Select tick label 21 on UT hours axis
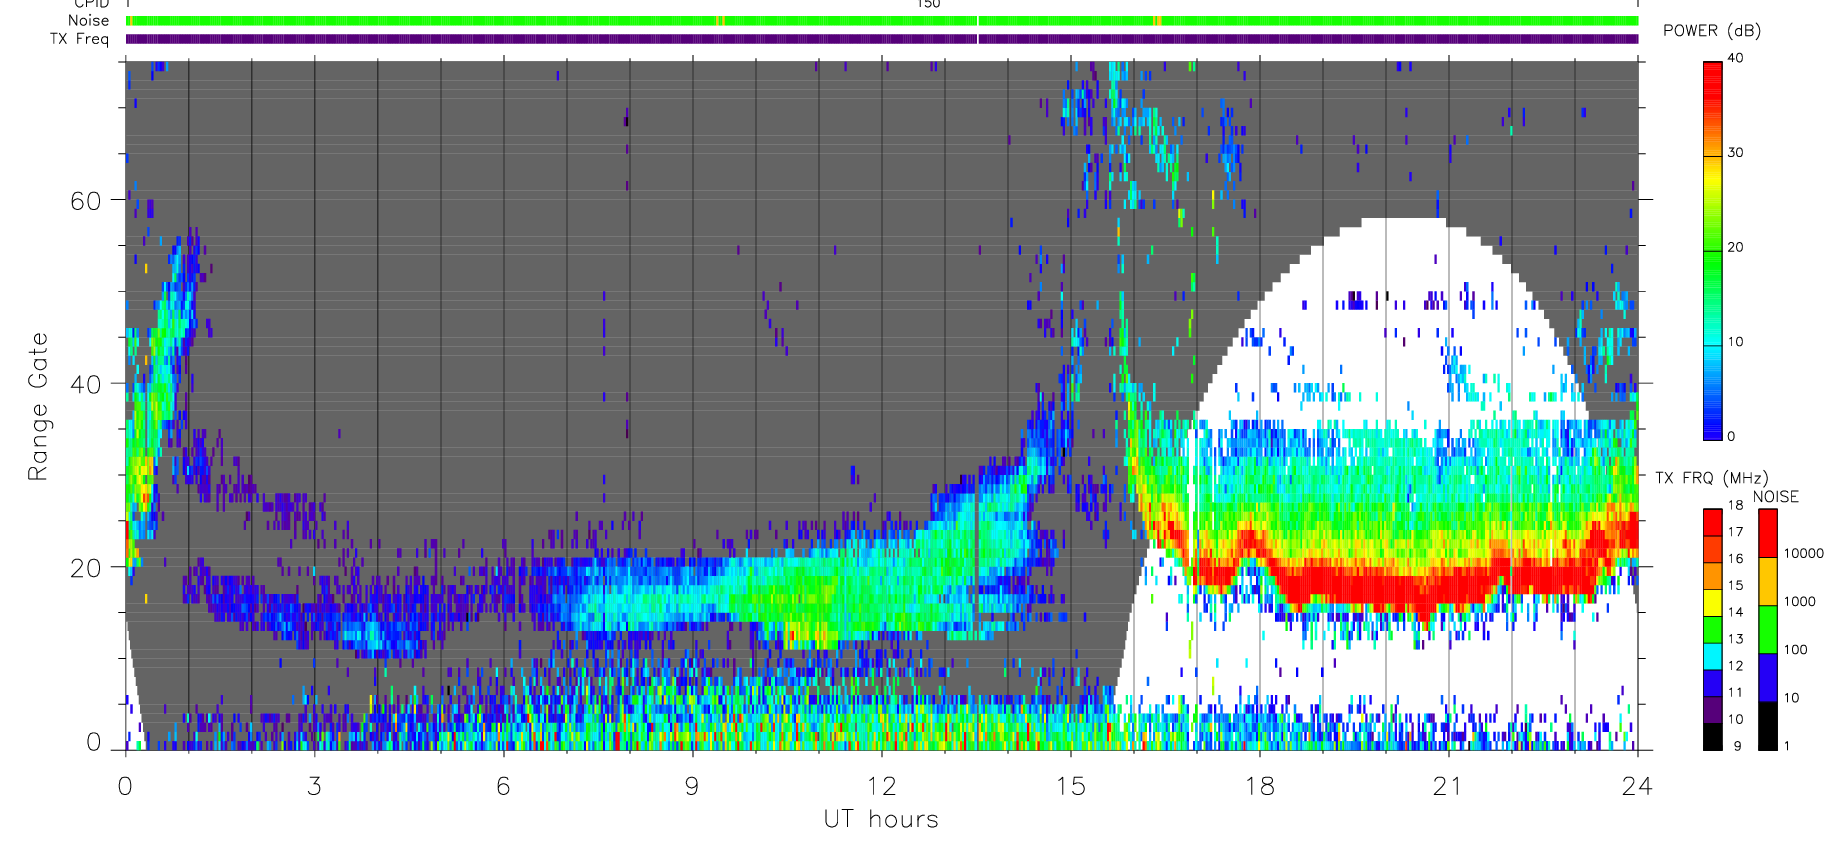Screen dimensions: 1843x850 (1448, 786)
